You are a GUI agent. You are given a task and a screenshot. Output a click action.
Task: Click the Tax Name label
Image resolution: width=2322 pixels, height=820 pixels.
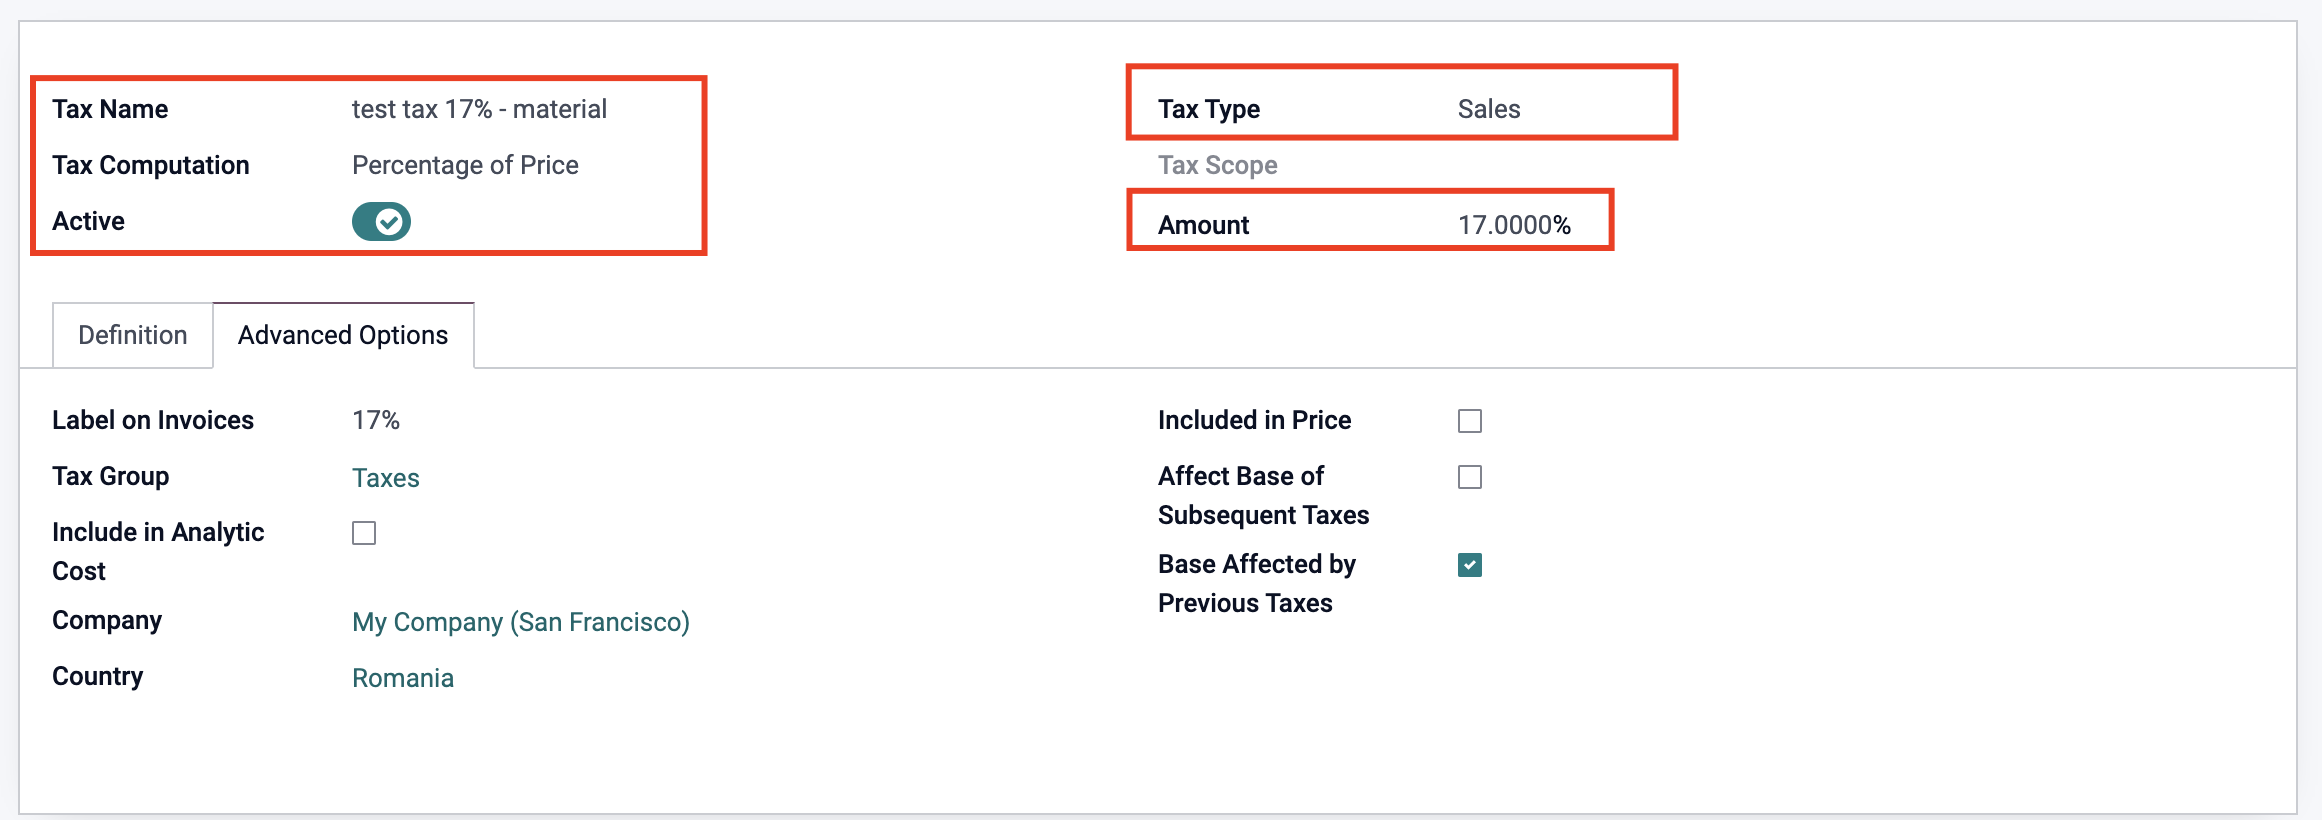click(110, 109)
